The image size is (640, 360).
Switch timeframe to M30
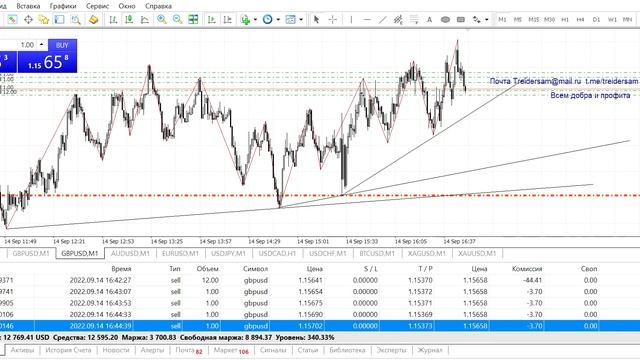point(549,19)
